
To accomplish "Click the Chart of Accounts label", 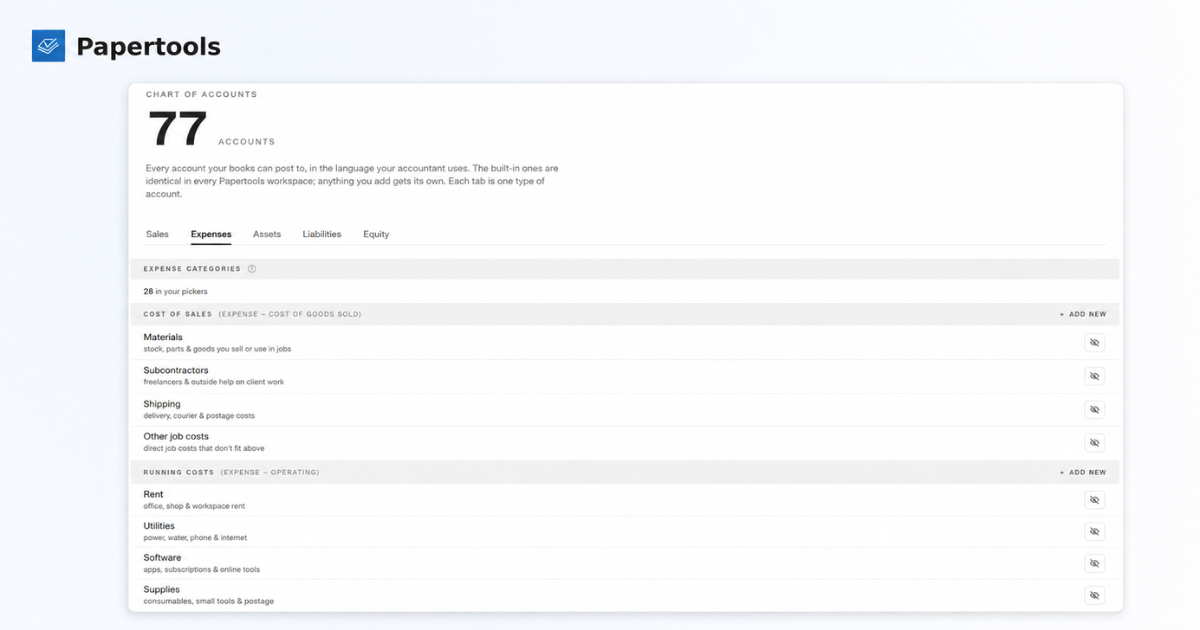I will click(x=201, y=94).
